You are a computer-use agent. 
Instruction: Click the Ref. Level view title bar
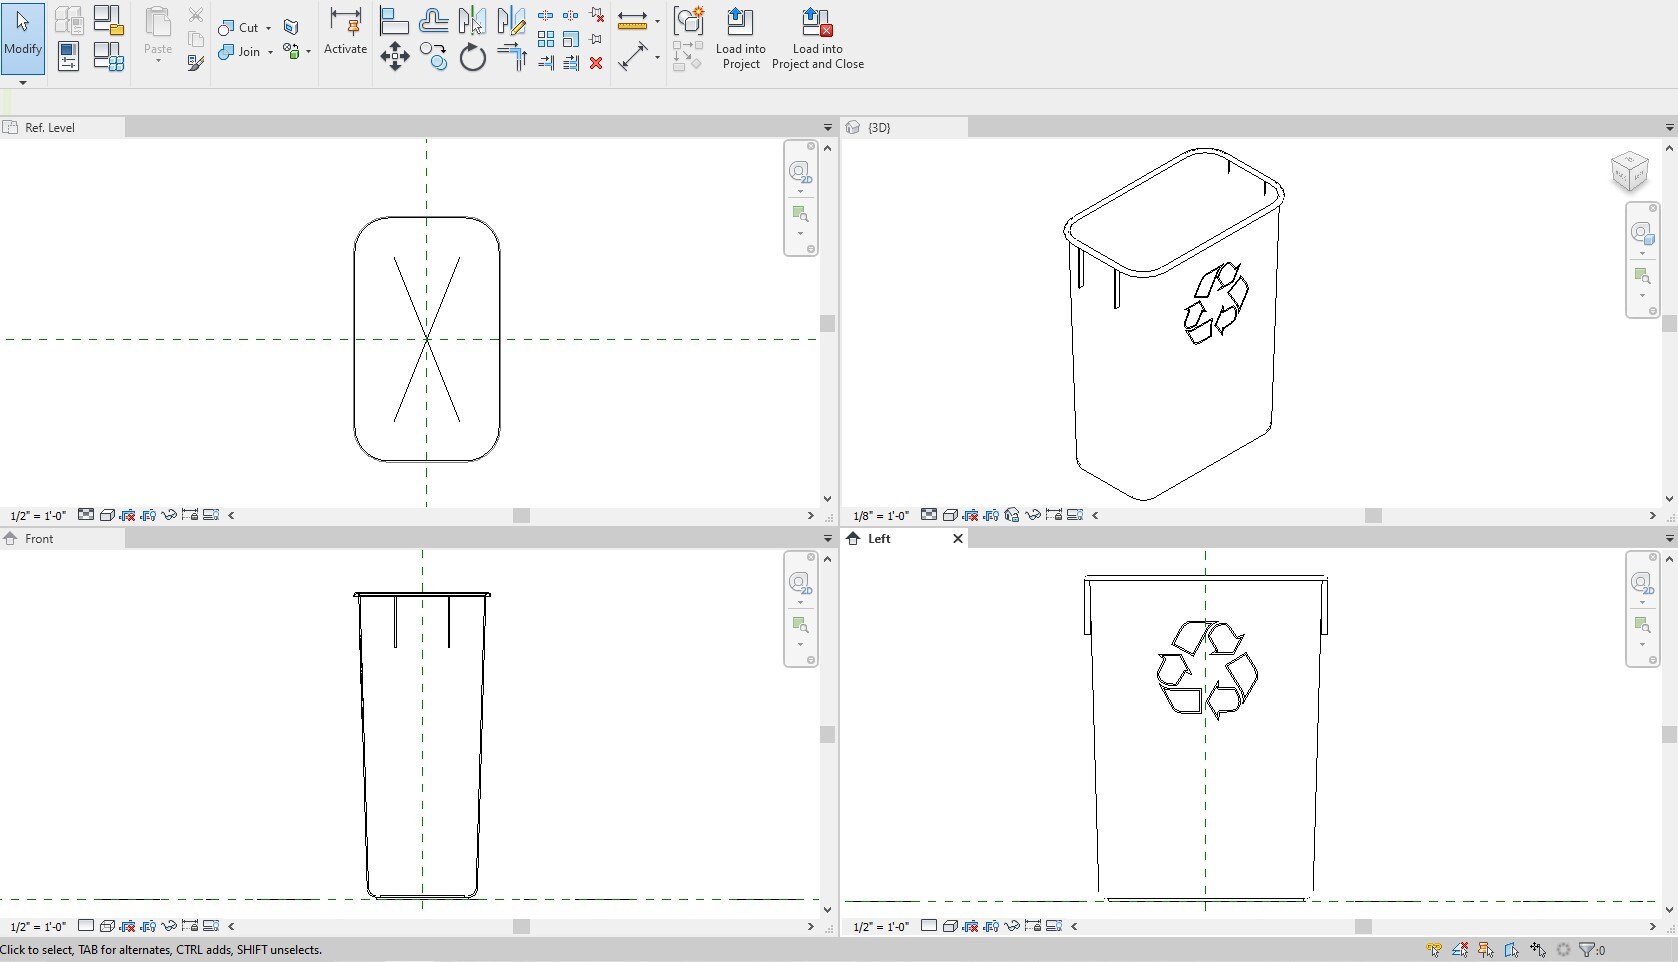point(48,127)
